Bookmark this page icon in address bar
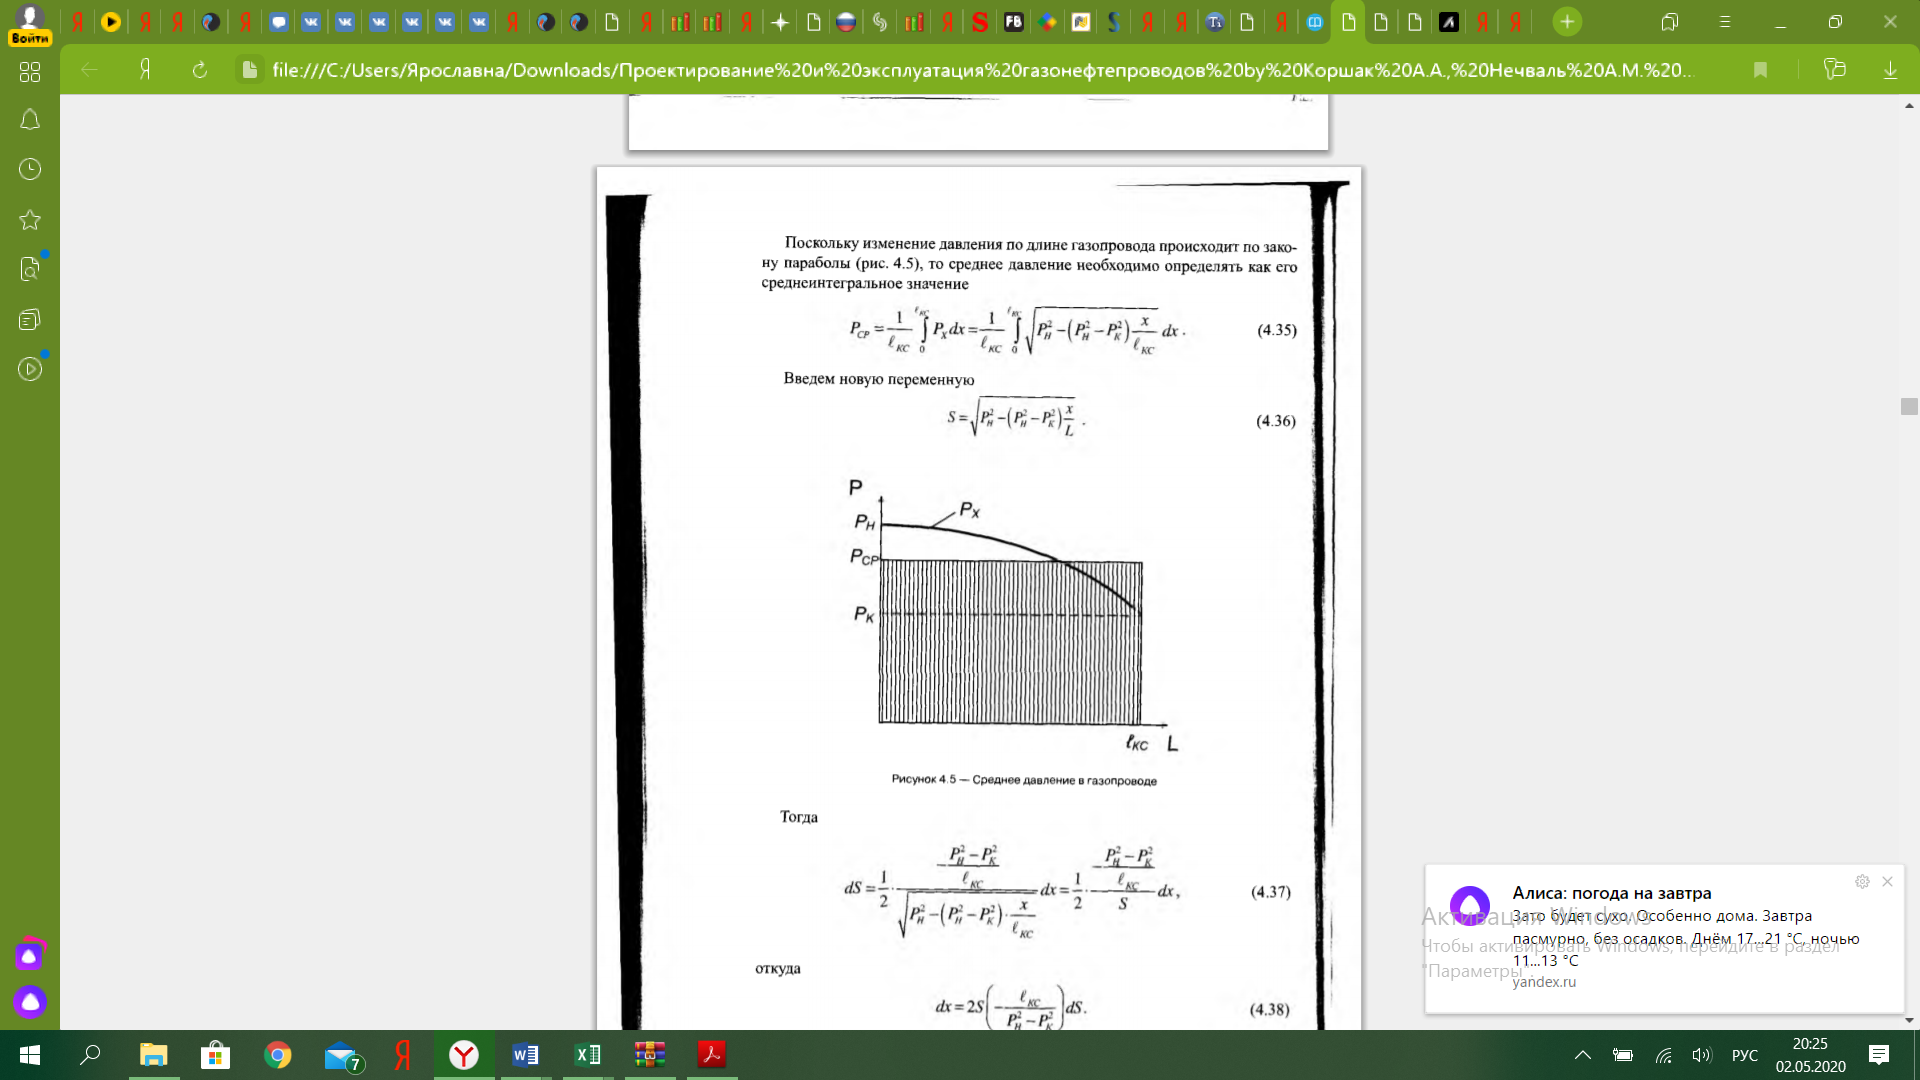 coord(1760,70)
